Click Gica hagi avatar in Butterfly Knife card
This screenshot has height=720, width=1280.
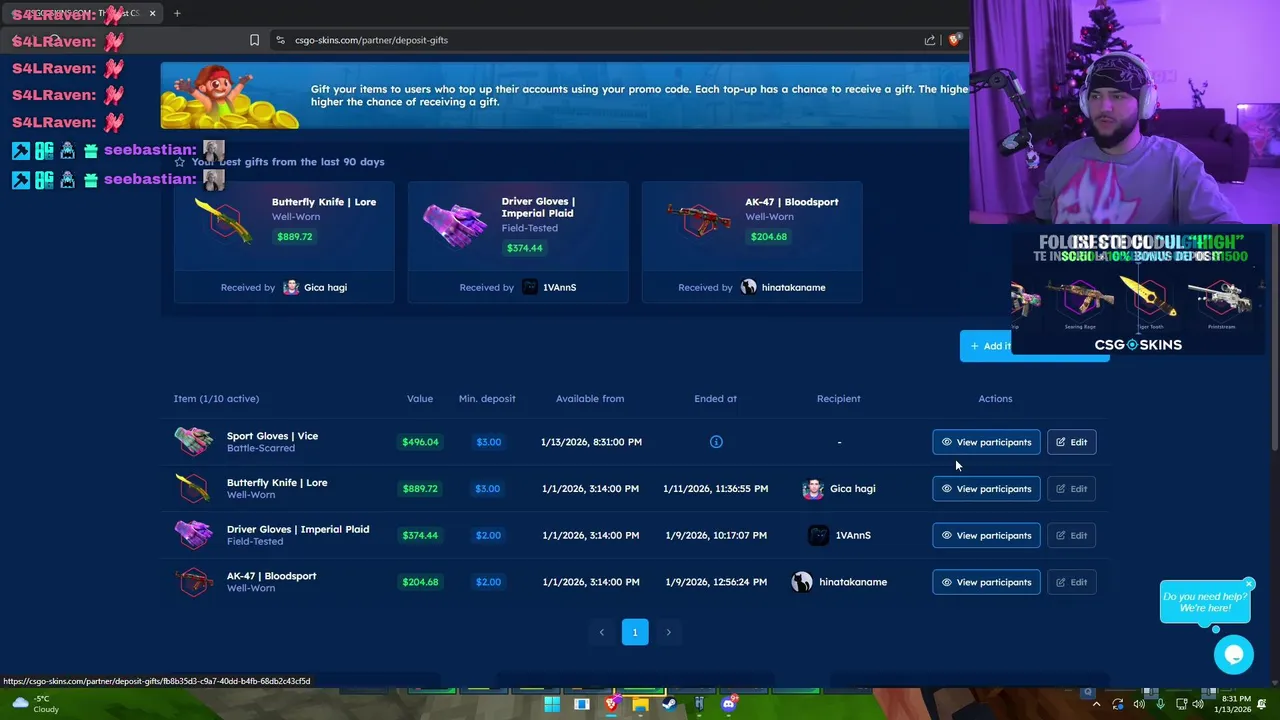(291, 287)
